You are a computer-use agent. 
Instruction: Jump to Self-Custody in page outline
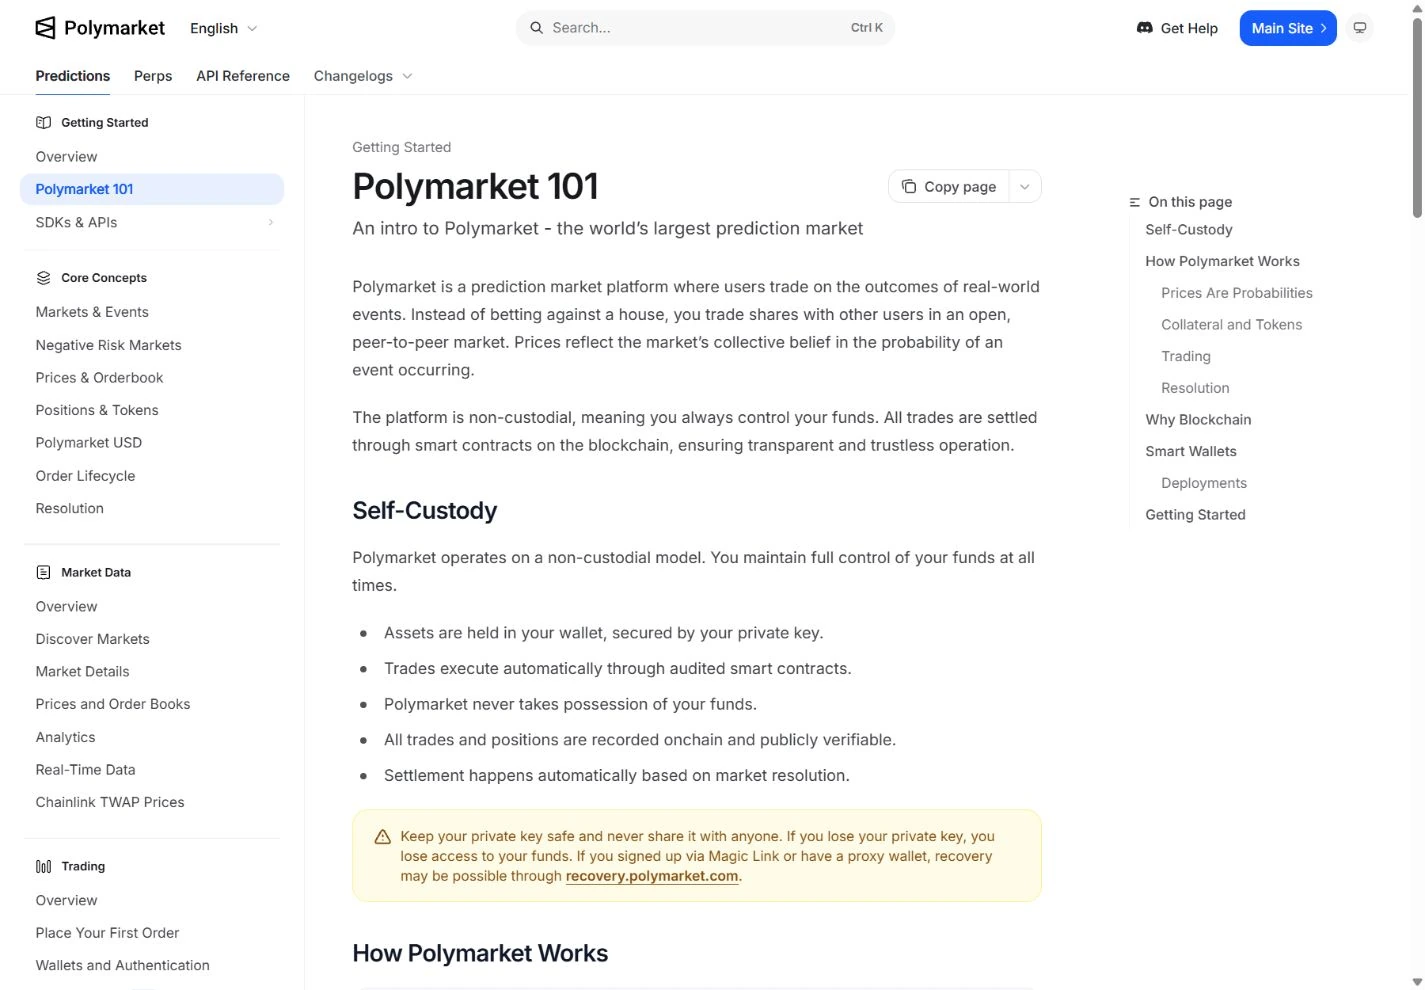coord(1189,230)
